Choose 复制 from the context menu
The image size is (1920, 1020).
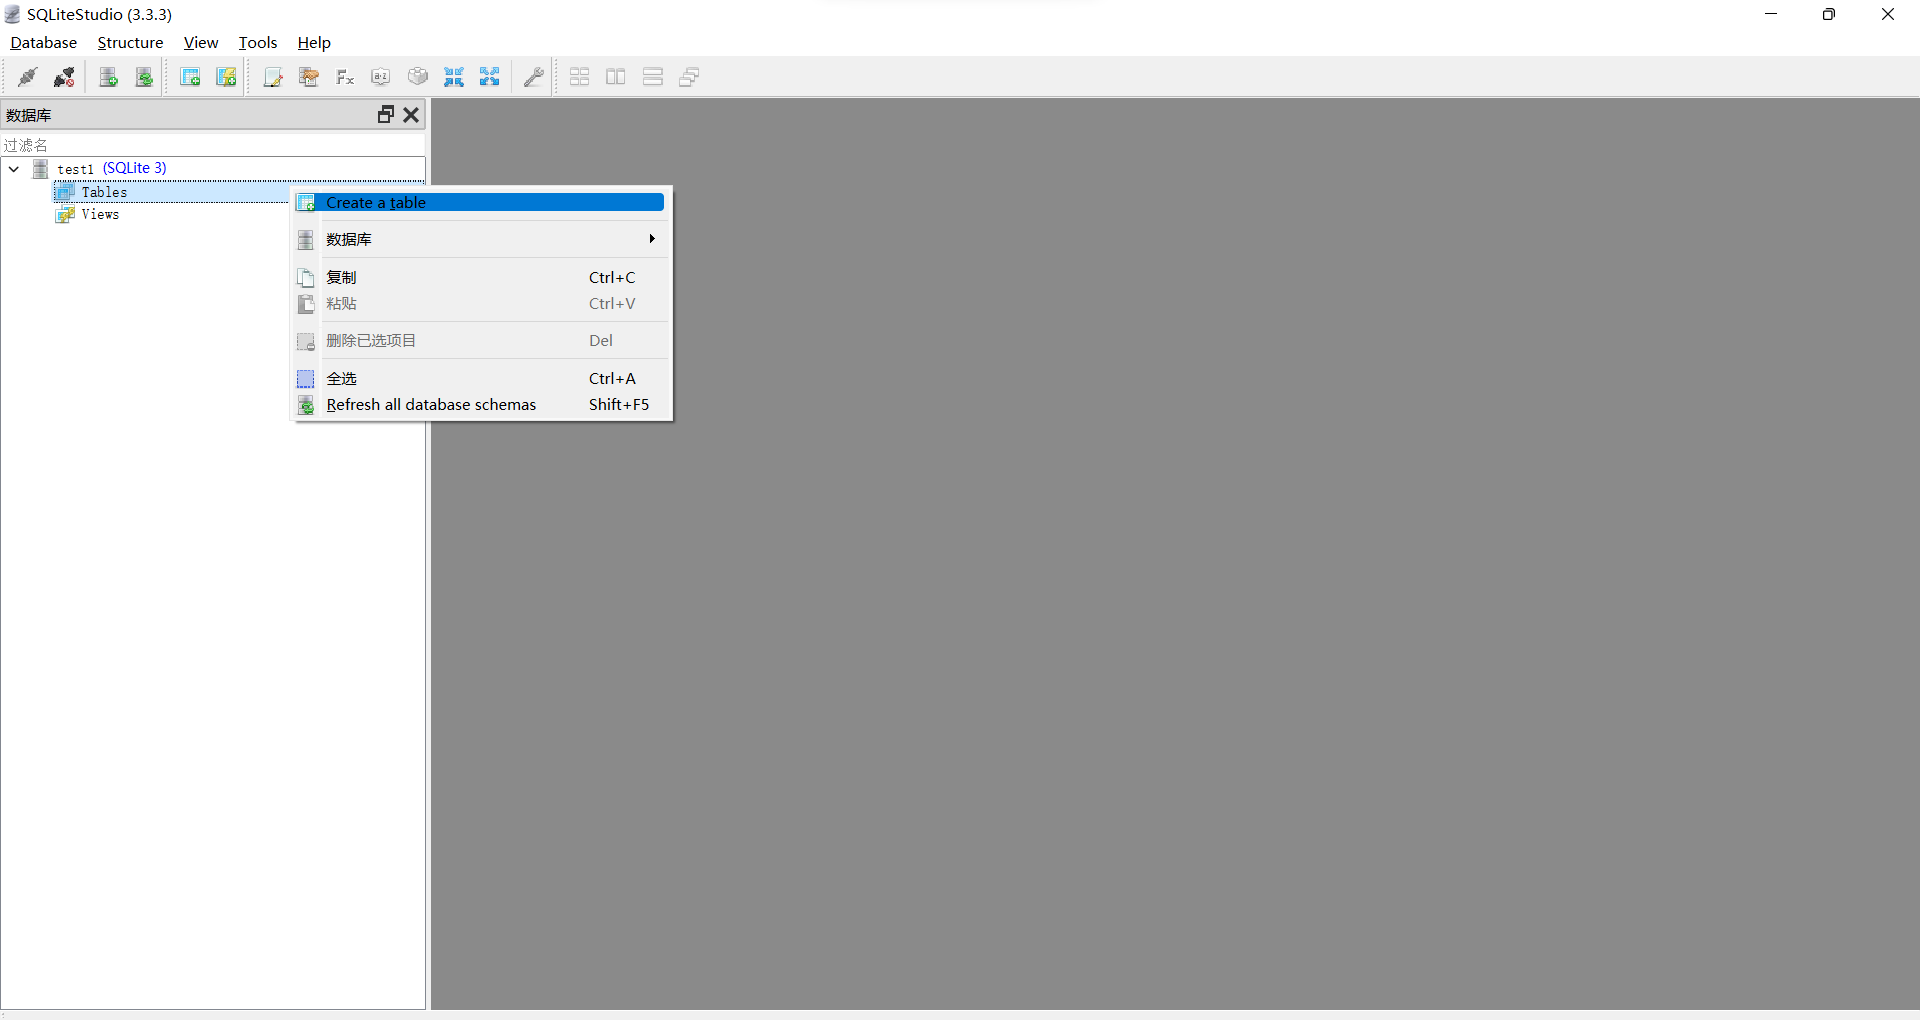[480, 277]
